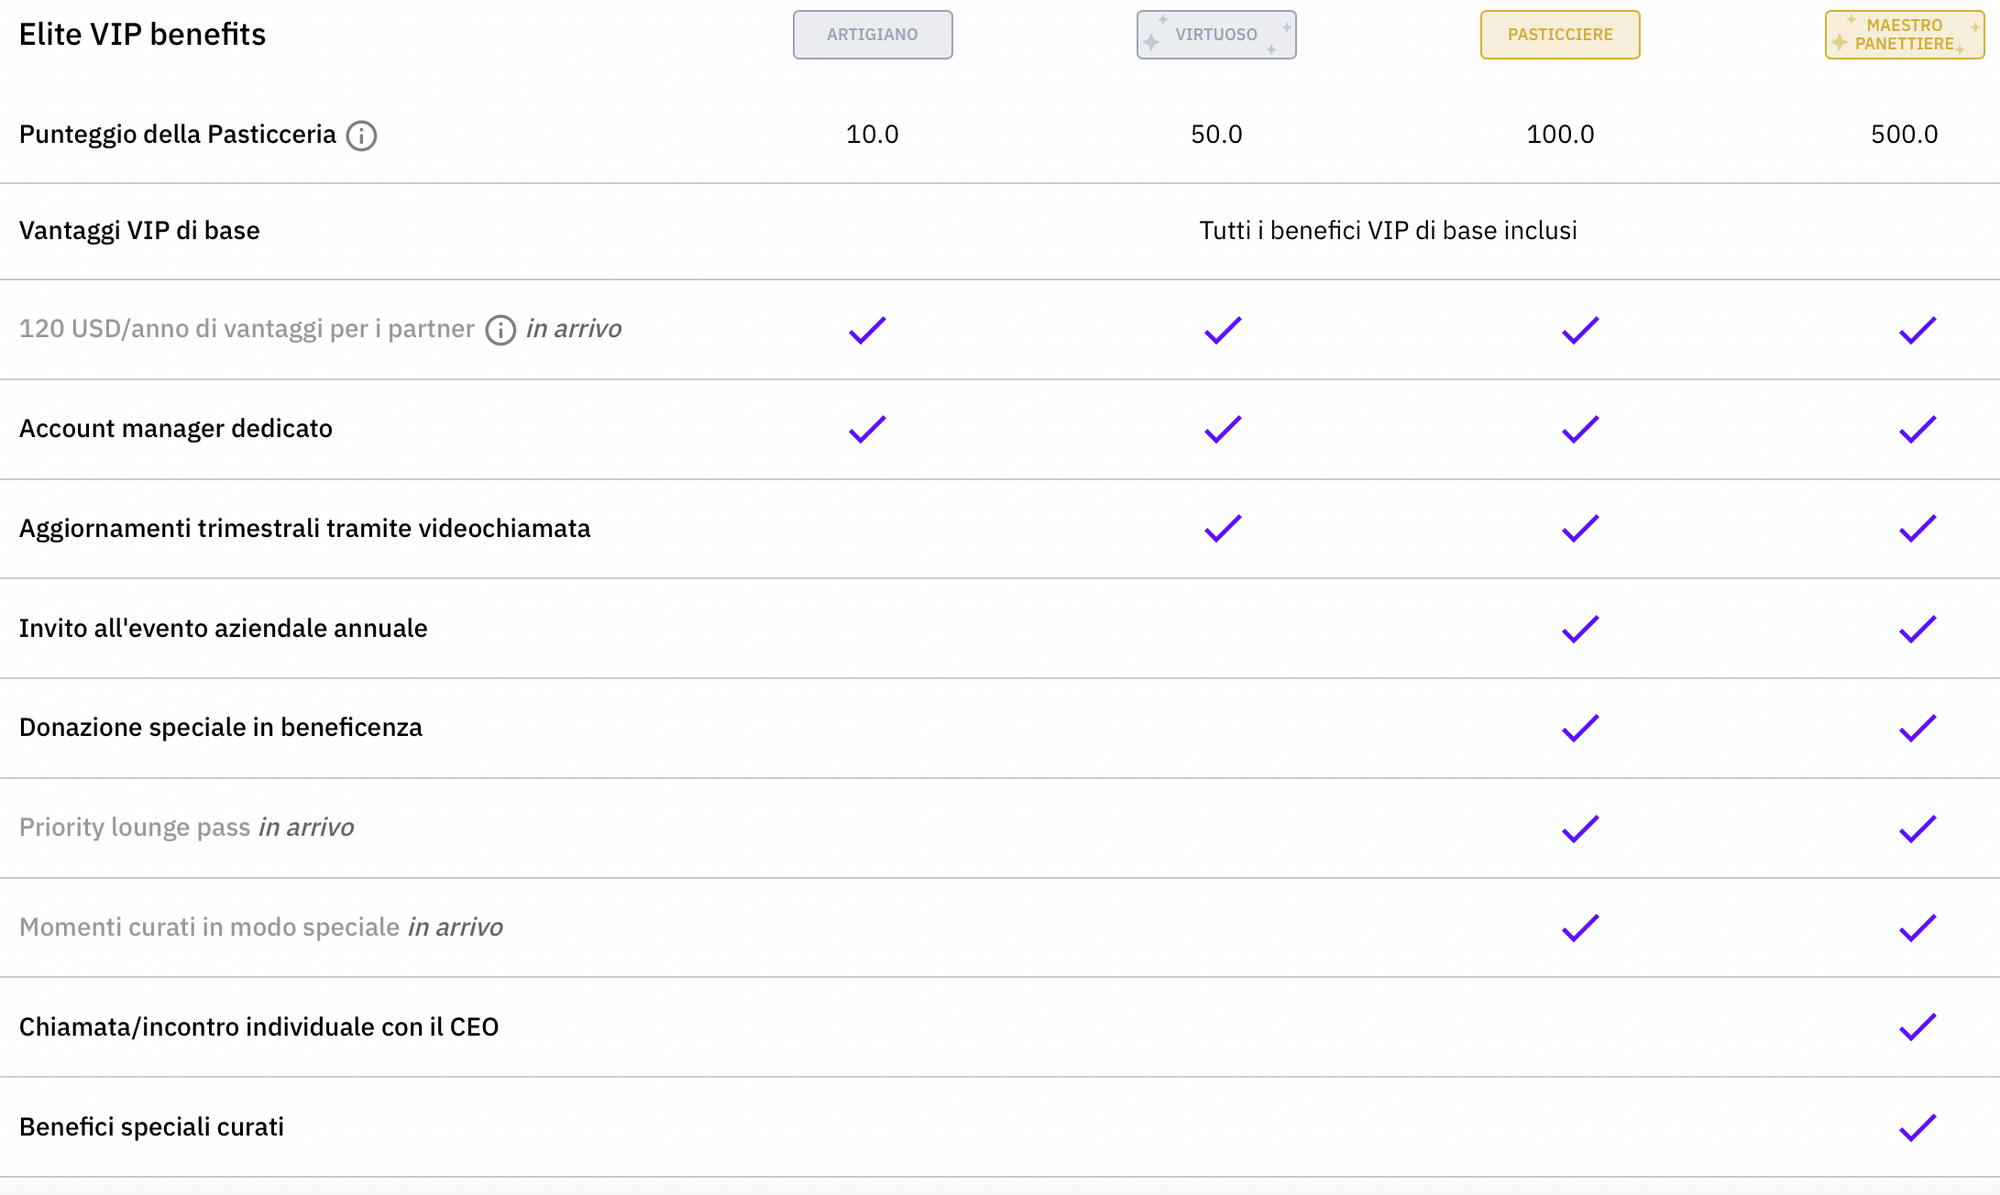2000x1195 pixels.
Task: Click Chiamata/incontro individuale con il CEO label
Action: [259, 1027]
